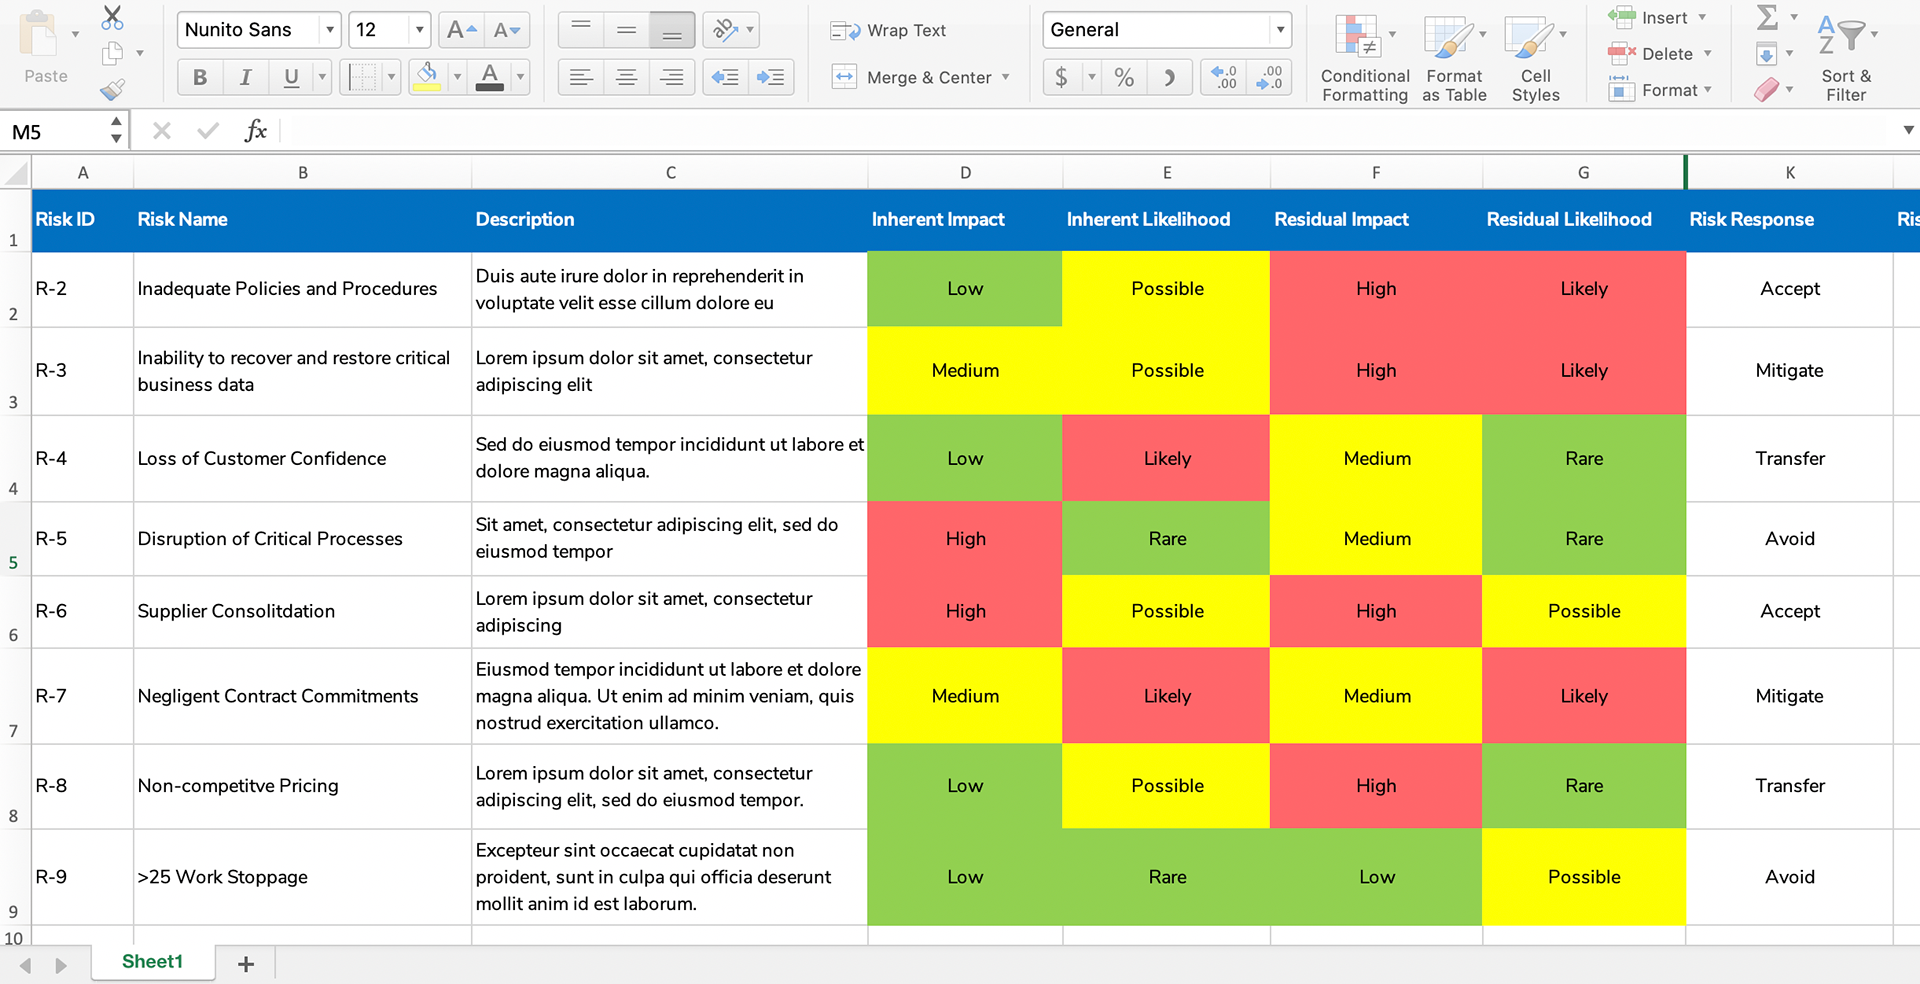Click Wrap Text
The image size is (1920, 984).
coord(888,31)
